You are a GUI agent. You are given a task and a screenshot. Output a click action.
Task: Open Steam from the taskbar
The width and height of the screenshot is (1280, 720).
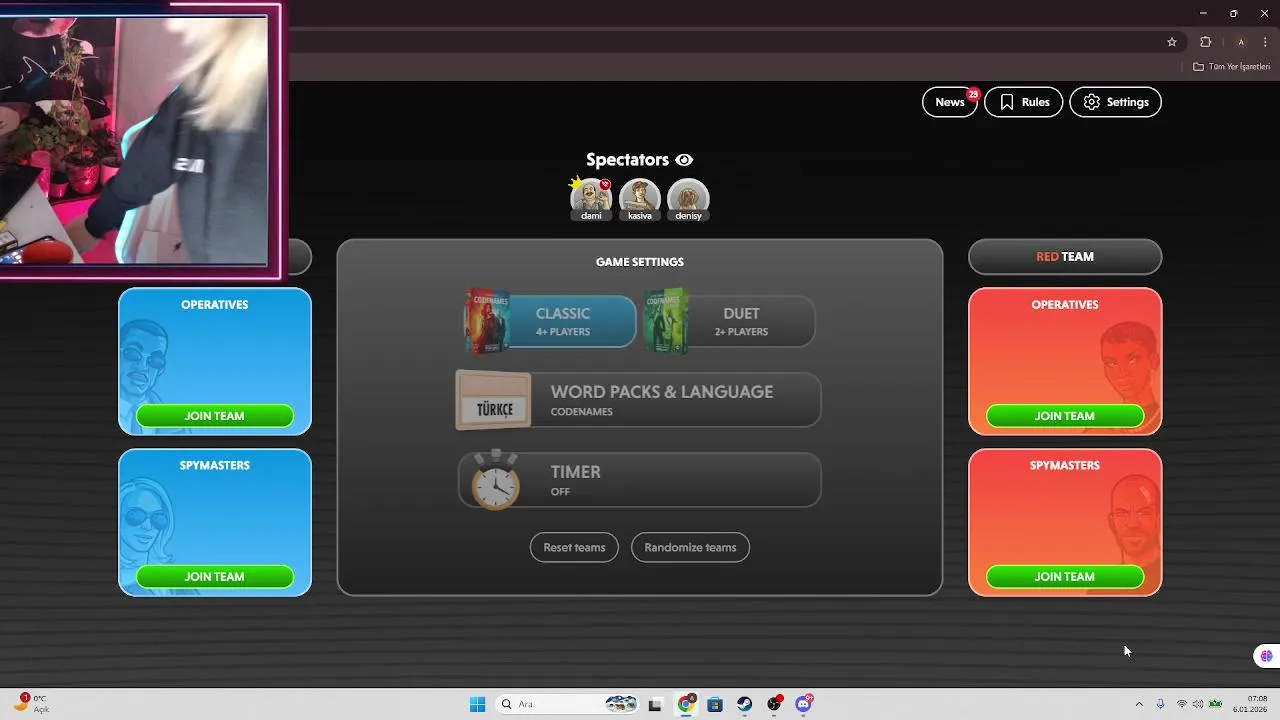tap(745, 704)
